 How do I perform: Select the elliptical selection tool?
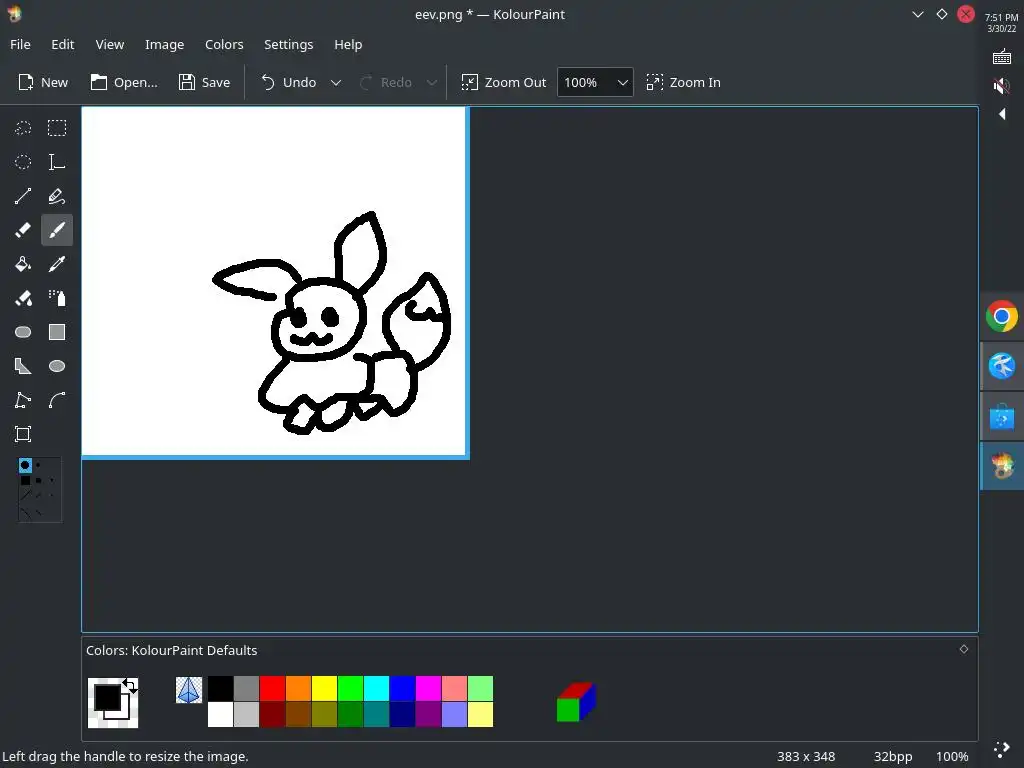click(x=23, y=162)
